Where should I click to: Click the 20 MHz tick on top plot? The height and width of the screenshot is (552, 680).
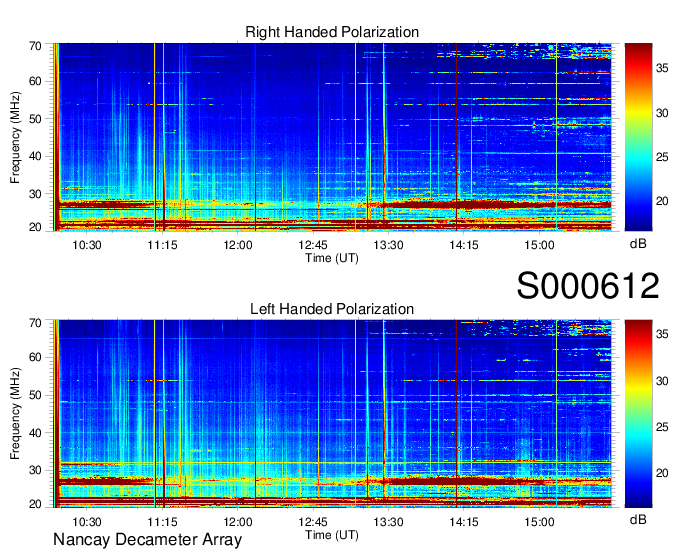pyautogui.click(x=35, y=227)
